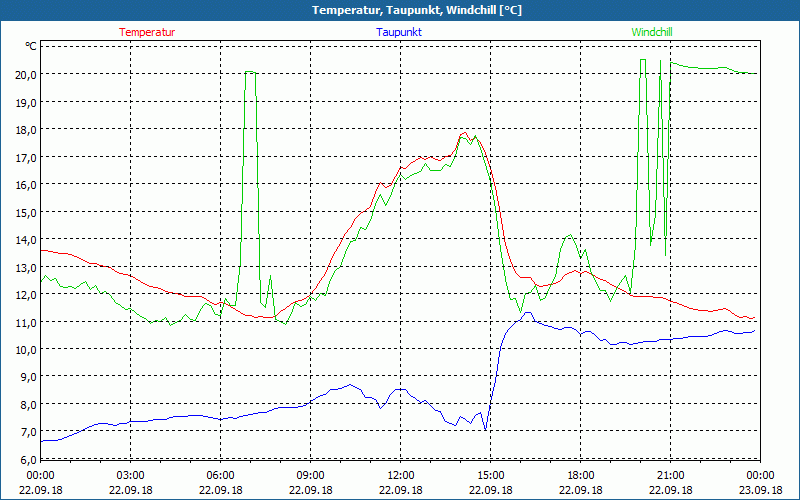Click the 12,0 y-axis value
This screenshot has width=800, height=500.
click(26, 295)
